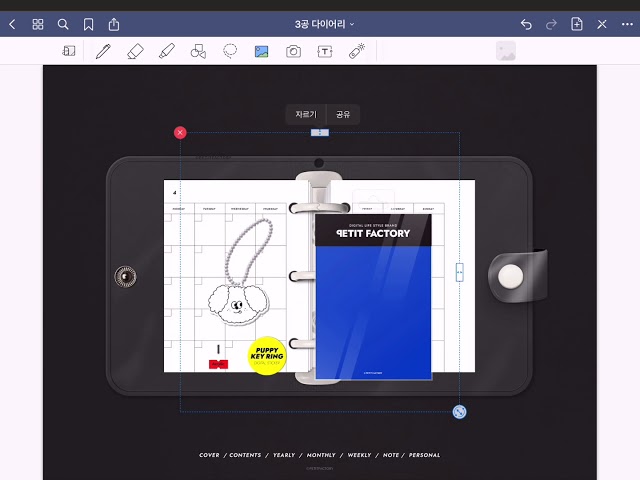Add a new page

coord(576,24)
